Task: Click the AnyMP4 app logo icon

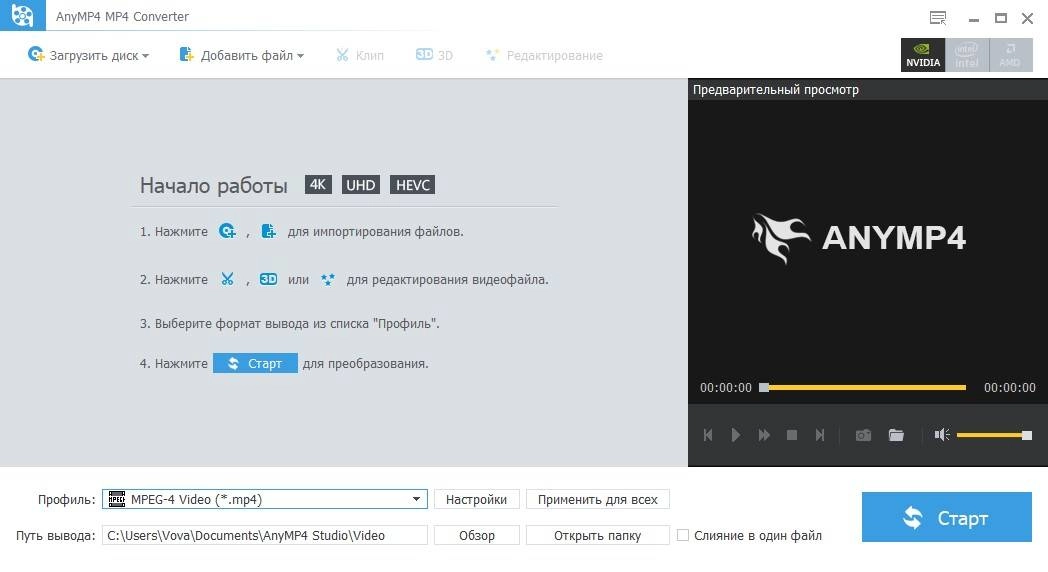Action: [x=23, y=15]
